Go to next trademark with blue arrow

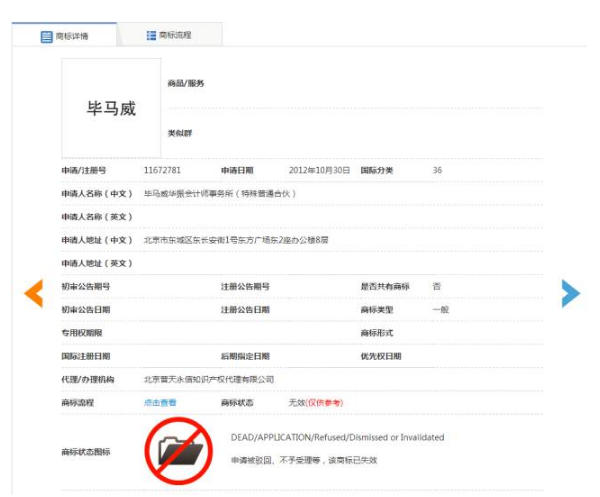(x=571, y=293)
